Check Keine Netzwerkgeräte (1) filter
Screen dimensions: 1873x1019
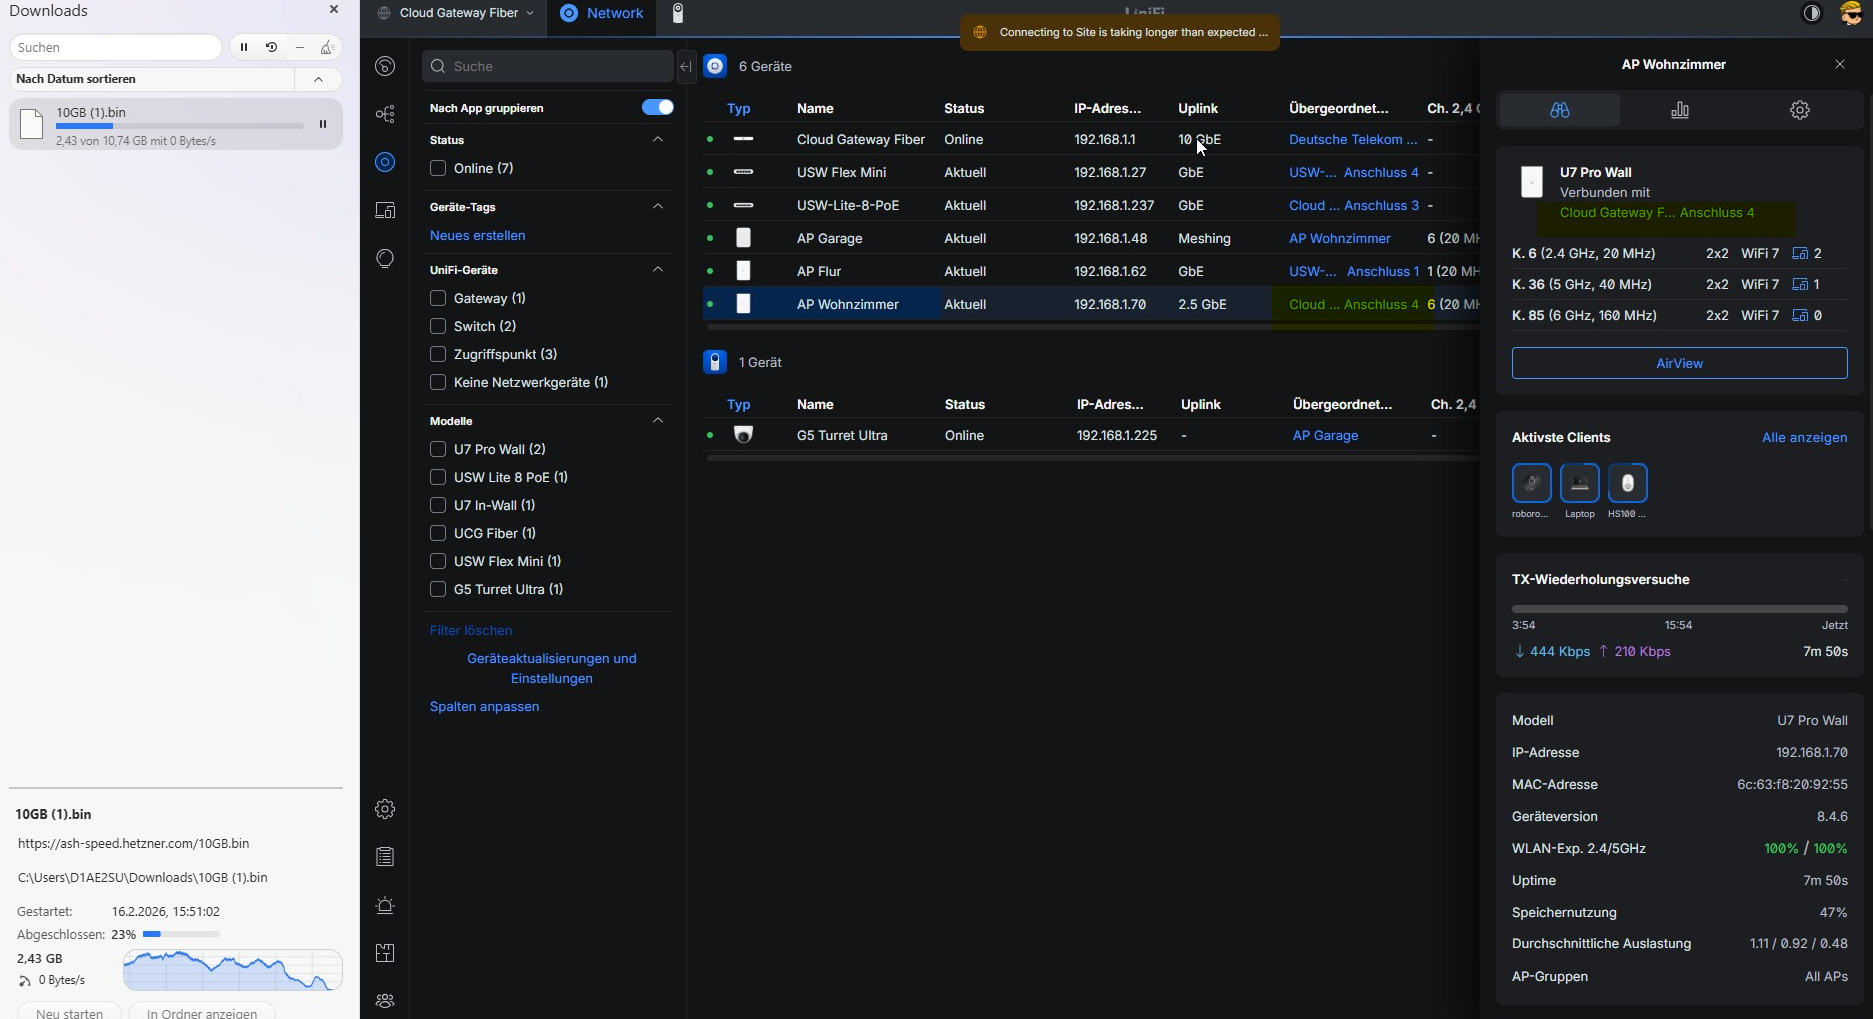438,382
